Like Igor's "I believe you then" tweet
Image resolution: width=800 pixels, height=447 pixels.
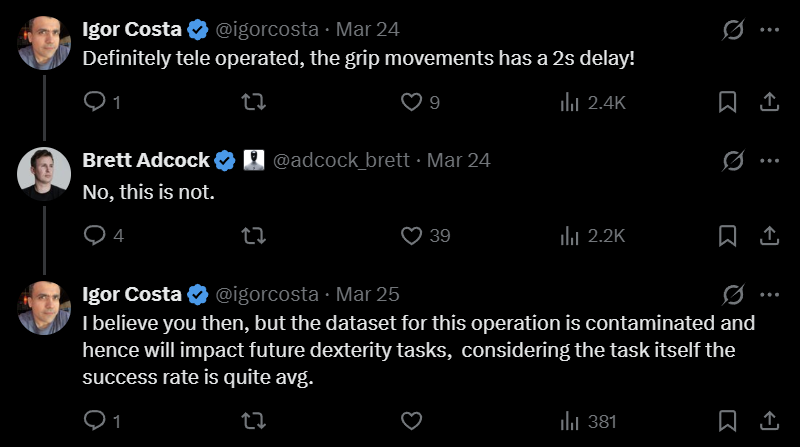412,421
